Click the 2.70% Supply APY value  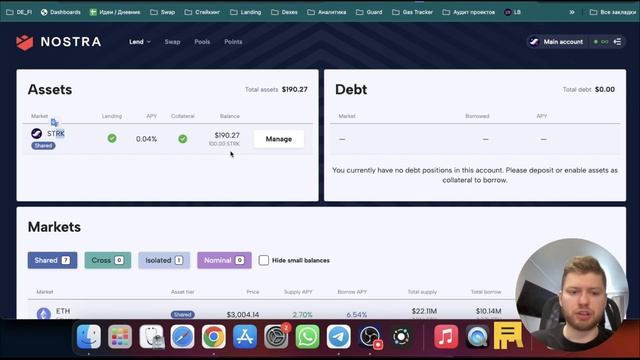click(x=302, y=314)
